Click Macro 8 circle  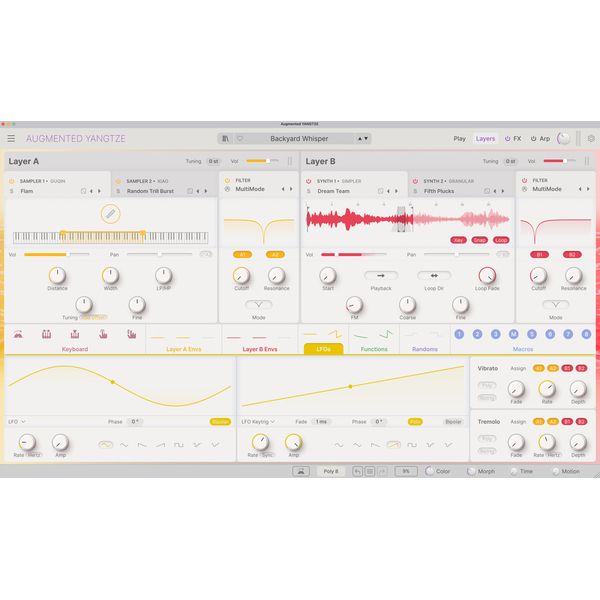(x=586, y=334)
